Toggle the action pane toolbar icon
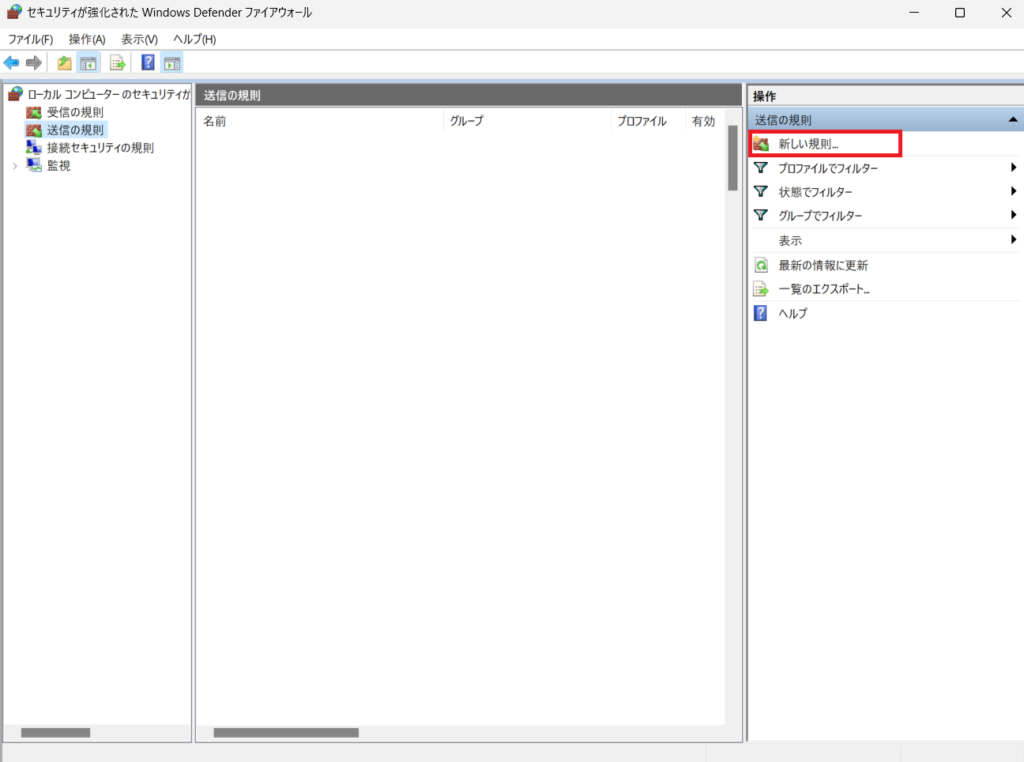The height and width of the screenshot is (762, 1024). [172, 63]
